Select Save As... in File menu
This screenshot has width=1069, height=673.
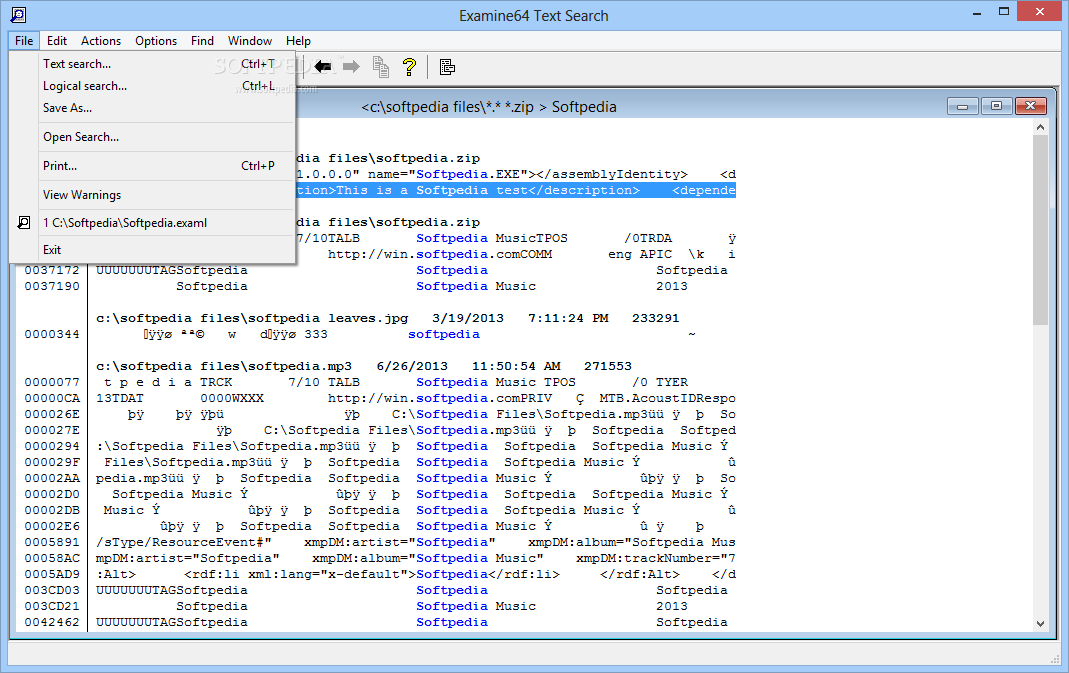pyautogui.click(x=153, y=108)
